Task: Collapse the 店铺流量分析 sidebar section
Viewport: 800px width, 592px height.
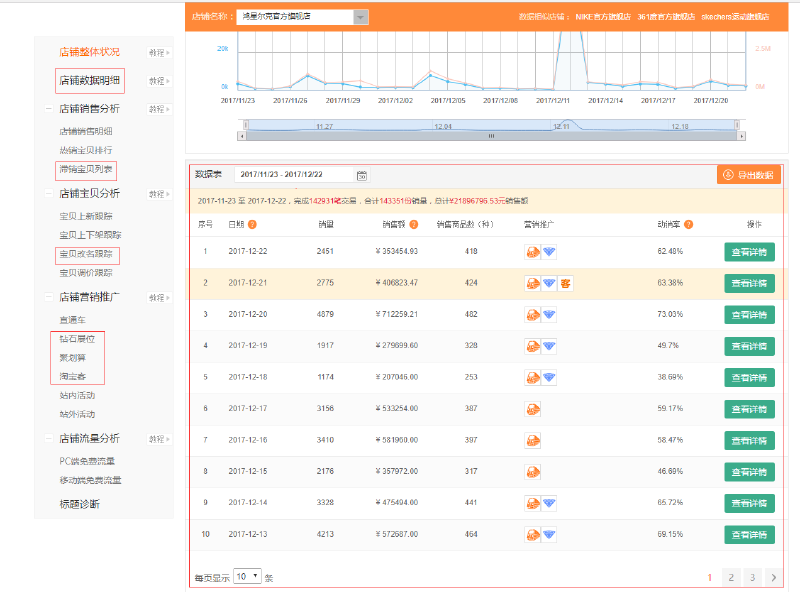Action: coord(48,438)
